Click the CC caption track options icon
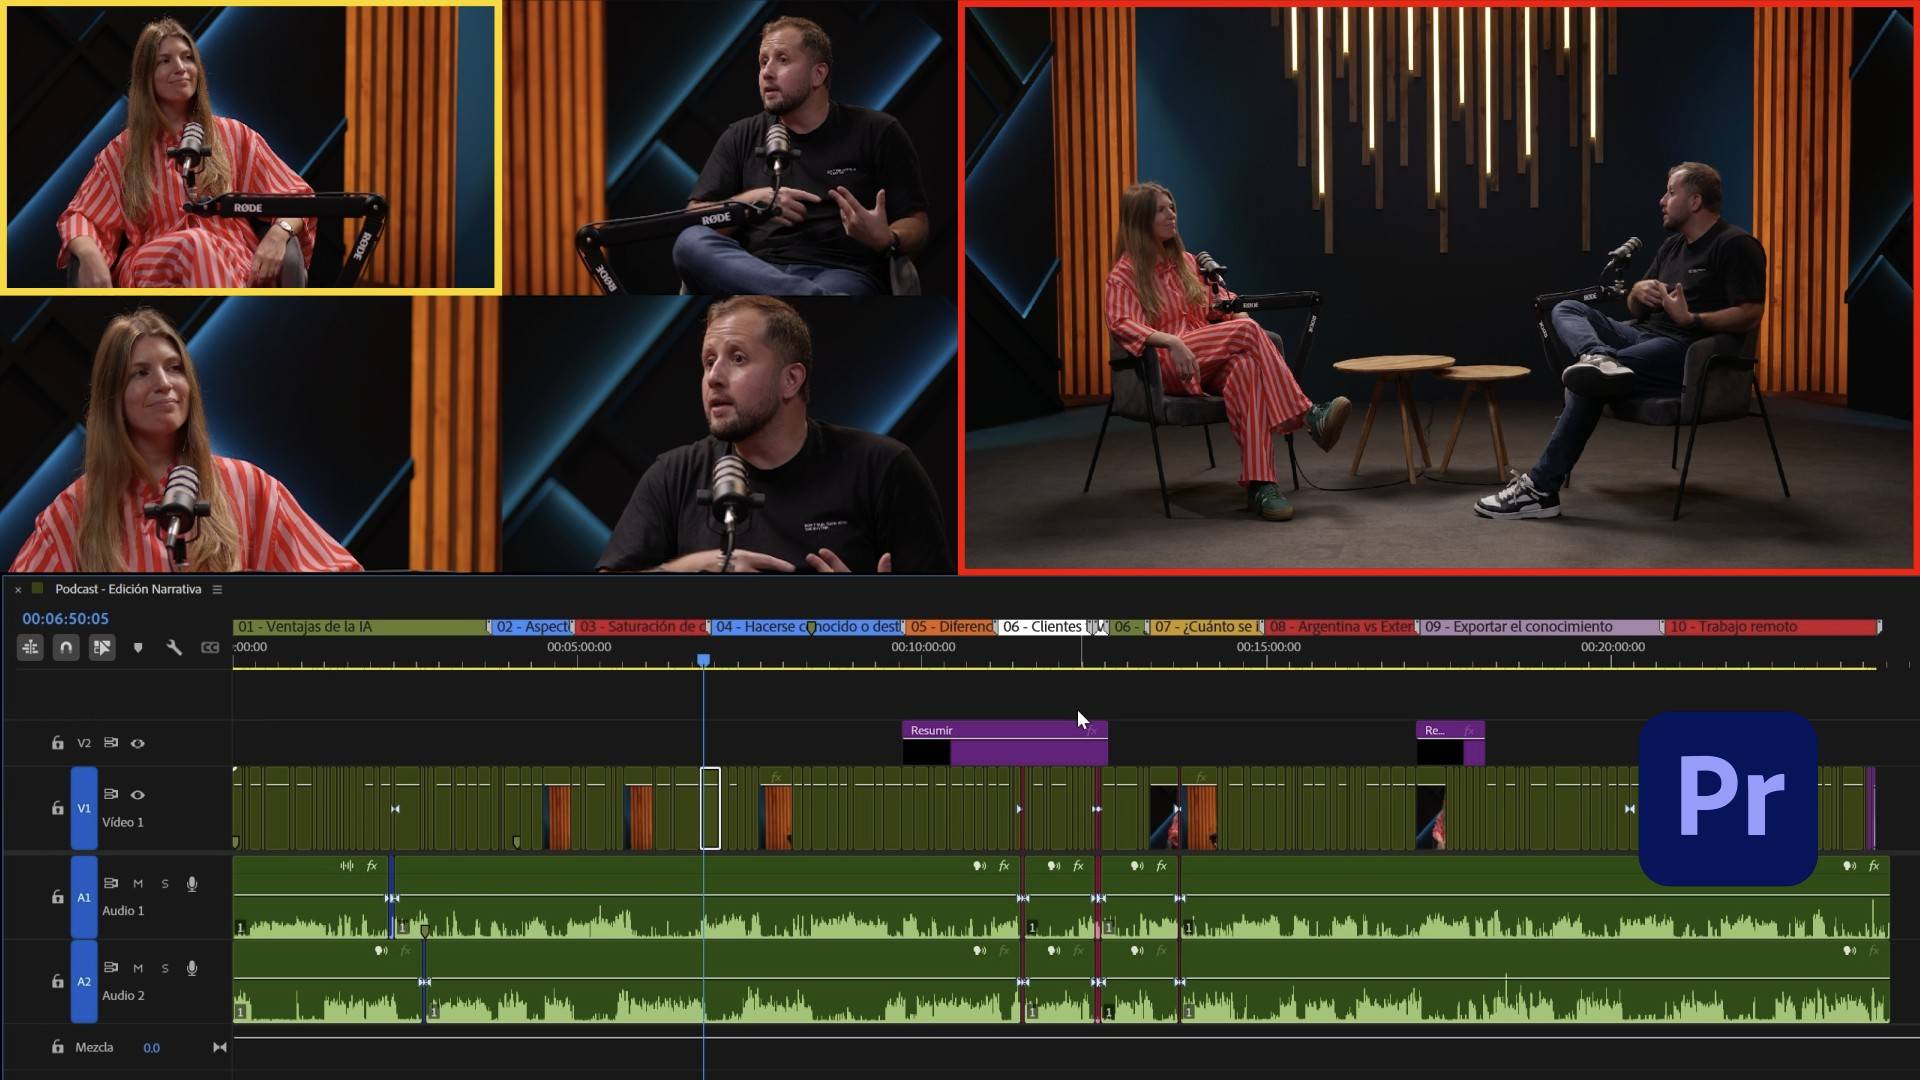Viewport: 1920px width, 1080px height. (x=210, y=648)
